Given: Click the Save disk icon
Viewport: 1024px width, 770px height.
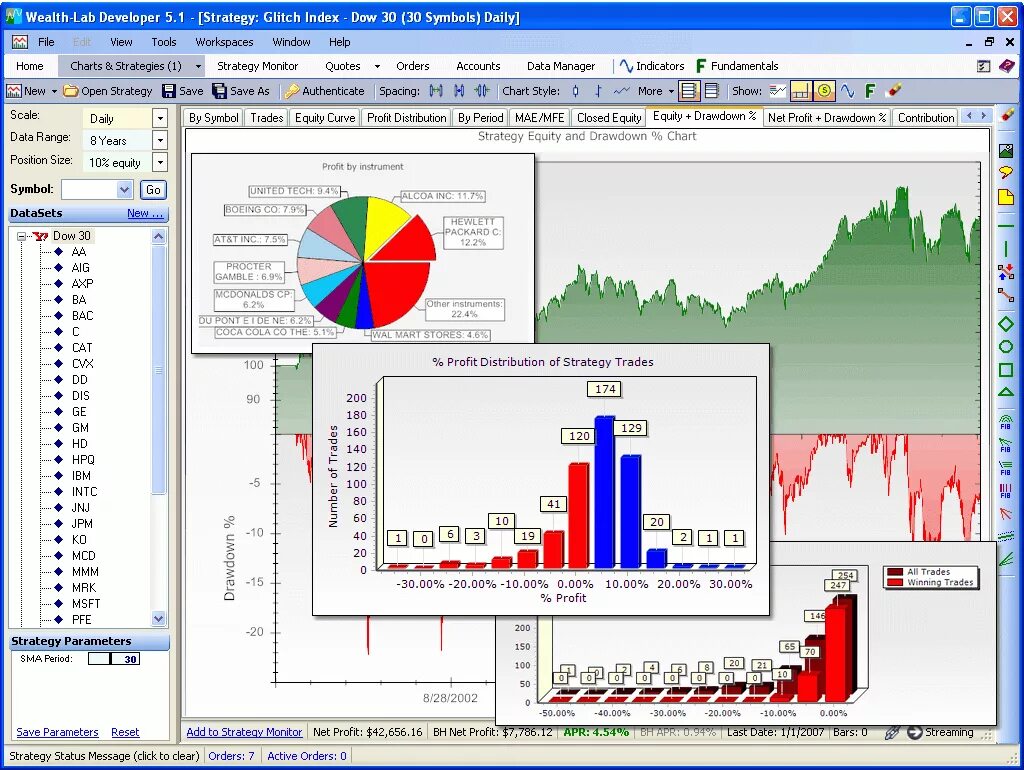Looking at the screenshot, I should 169,91.
